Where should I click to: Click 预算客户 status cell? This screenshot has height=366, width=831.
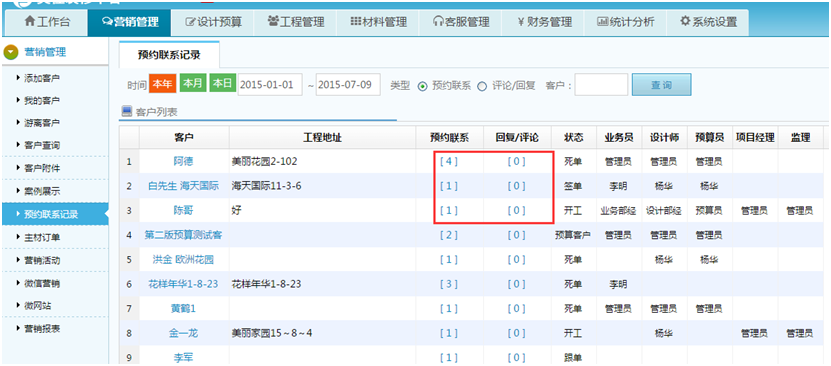tap(573, 235)
